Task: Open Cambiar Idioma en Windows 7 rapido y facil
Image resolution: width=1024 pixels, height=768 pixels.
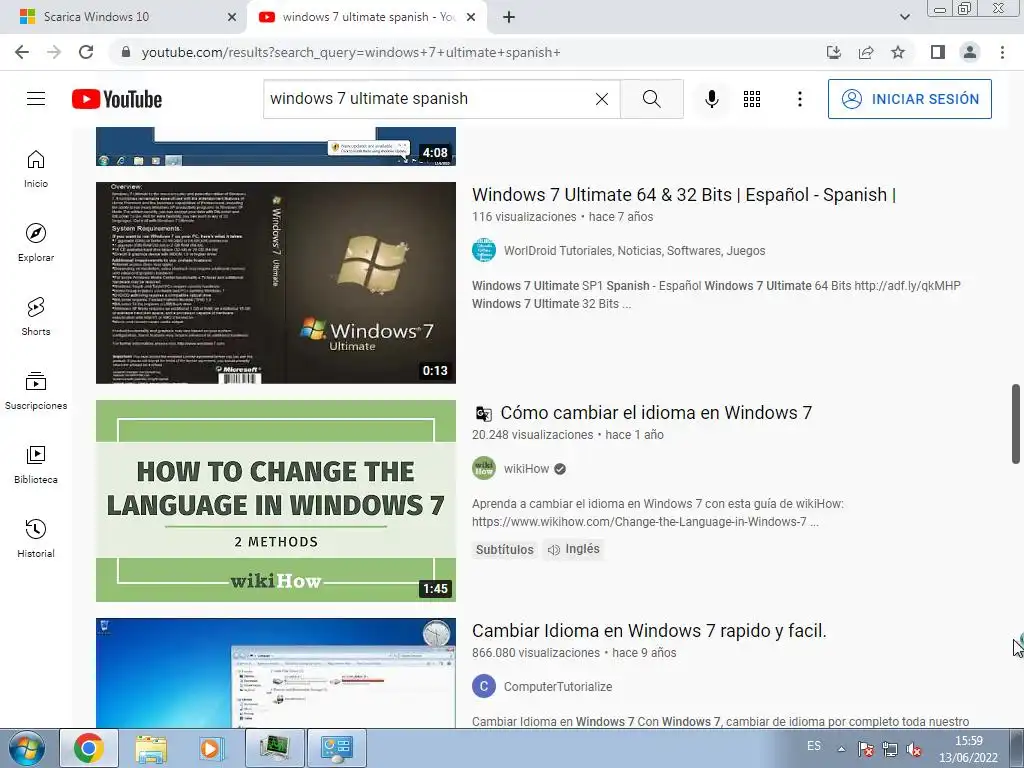Action: (649, 631)
